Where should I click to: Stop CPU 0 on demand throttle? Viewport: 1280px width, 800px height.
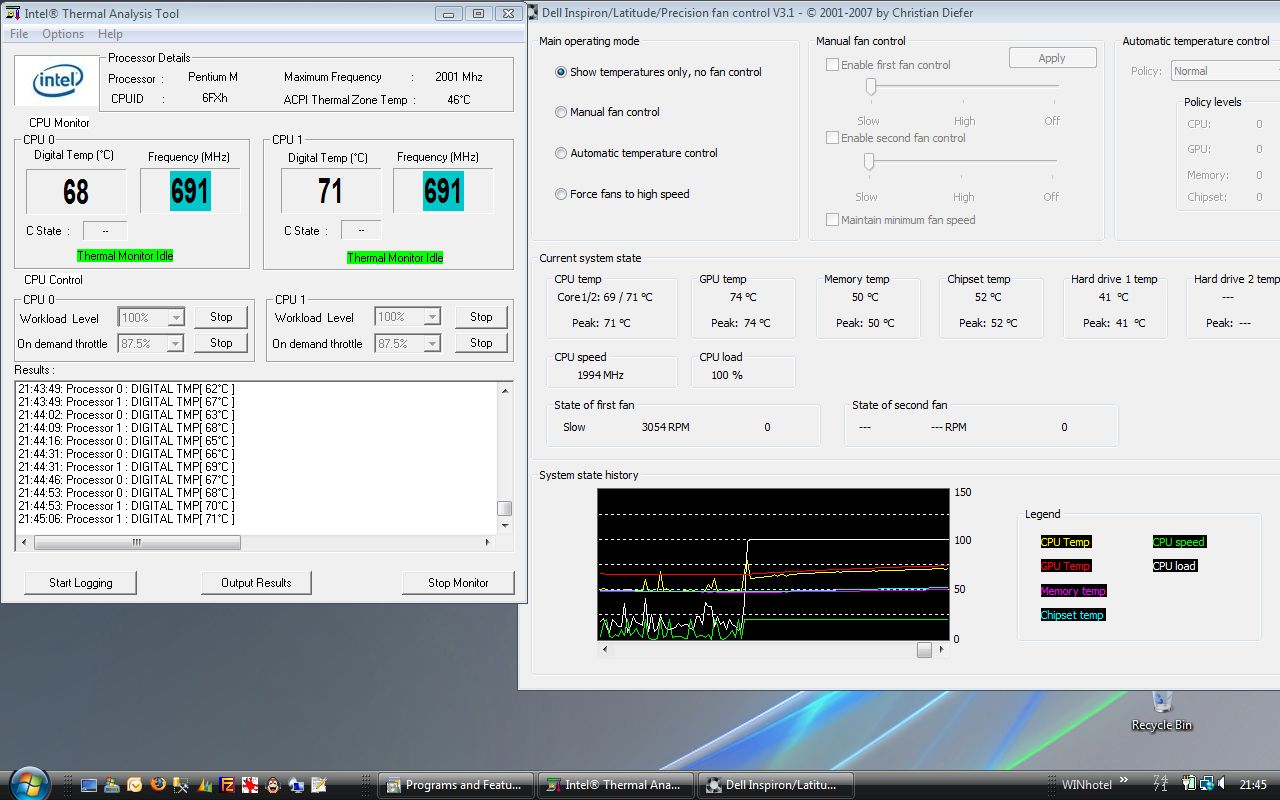pyautogui.click(x=221, y=343)
